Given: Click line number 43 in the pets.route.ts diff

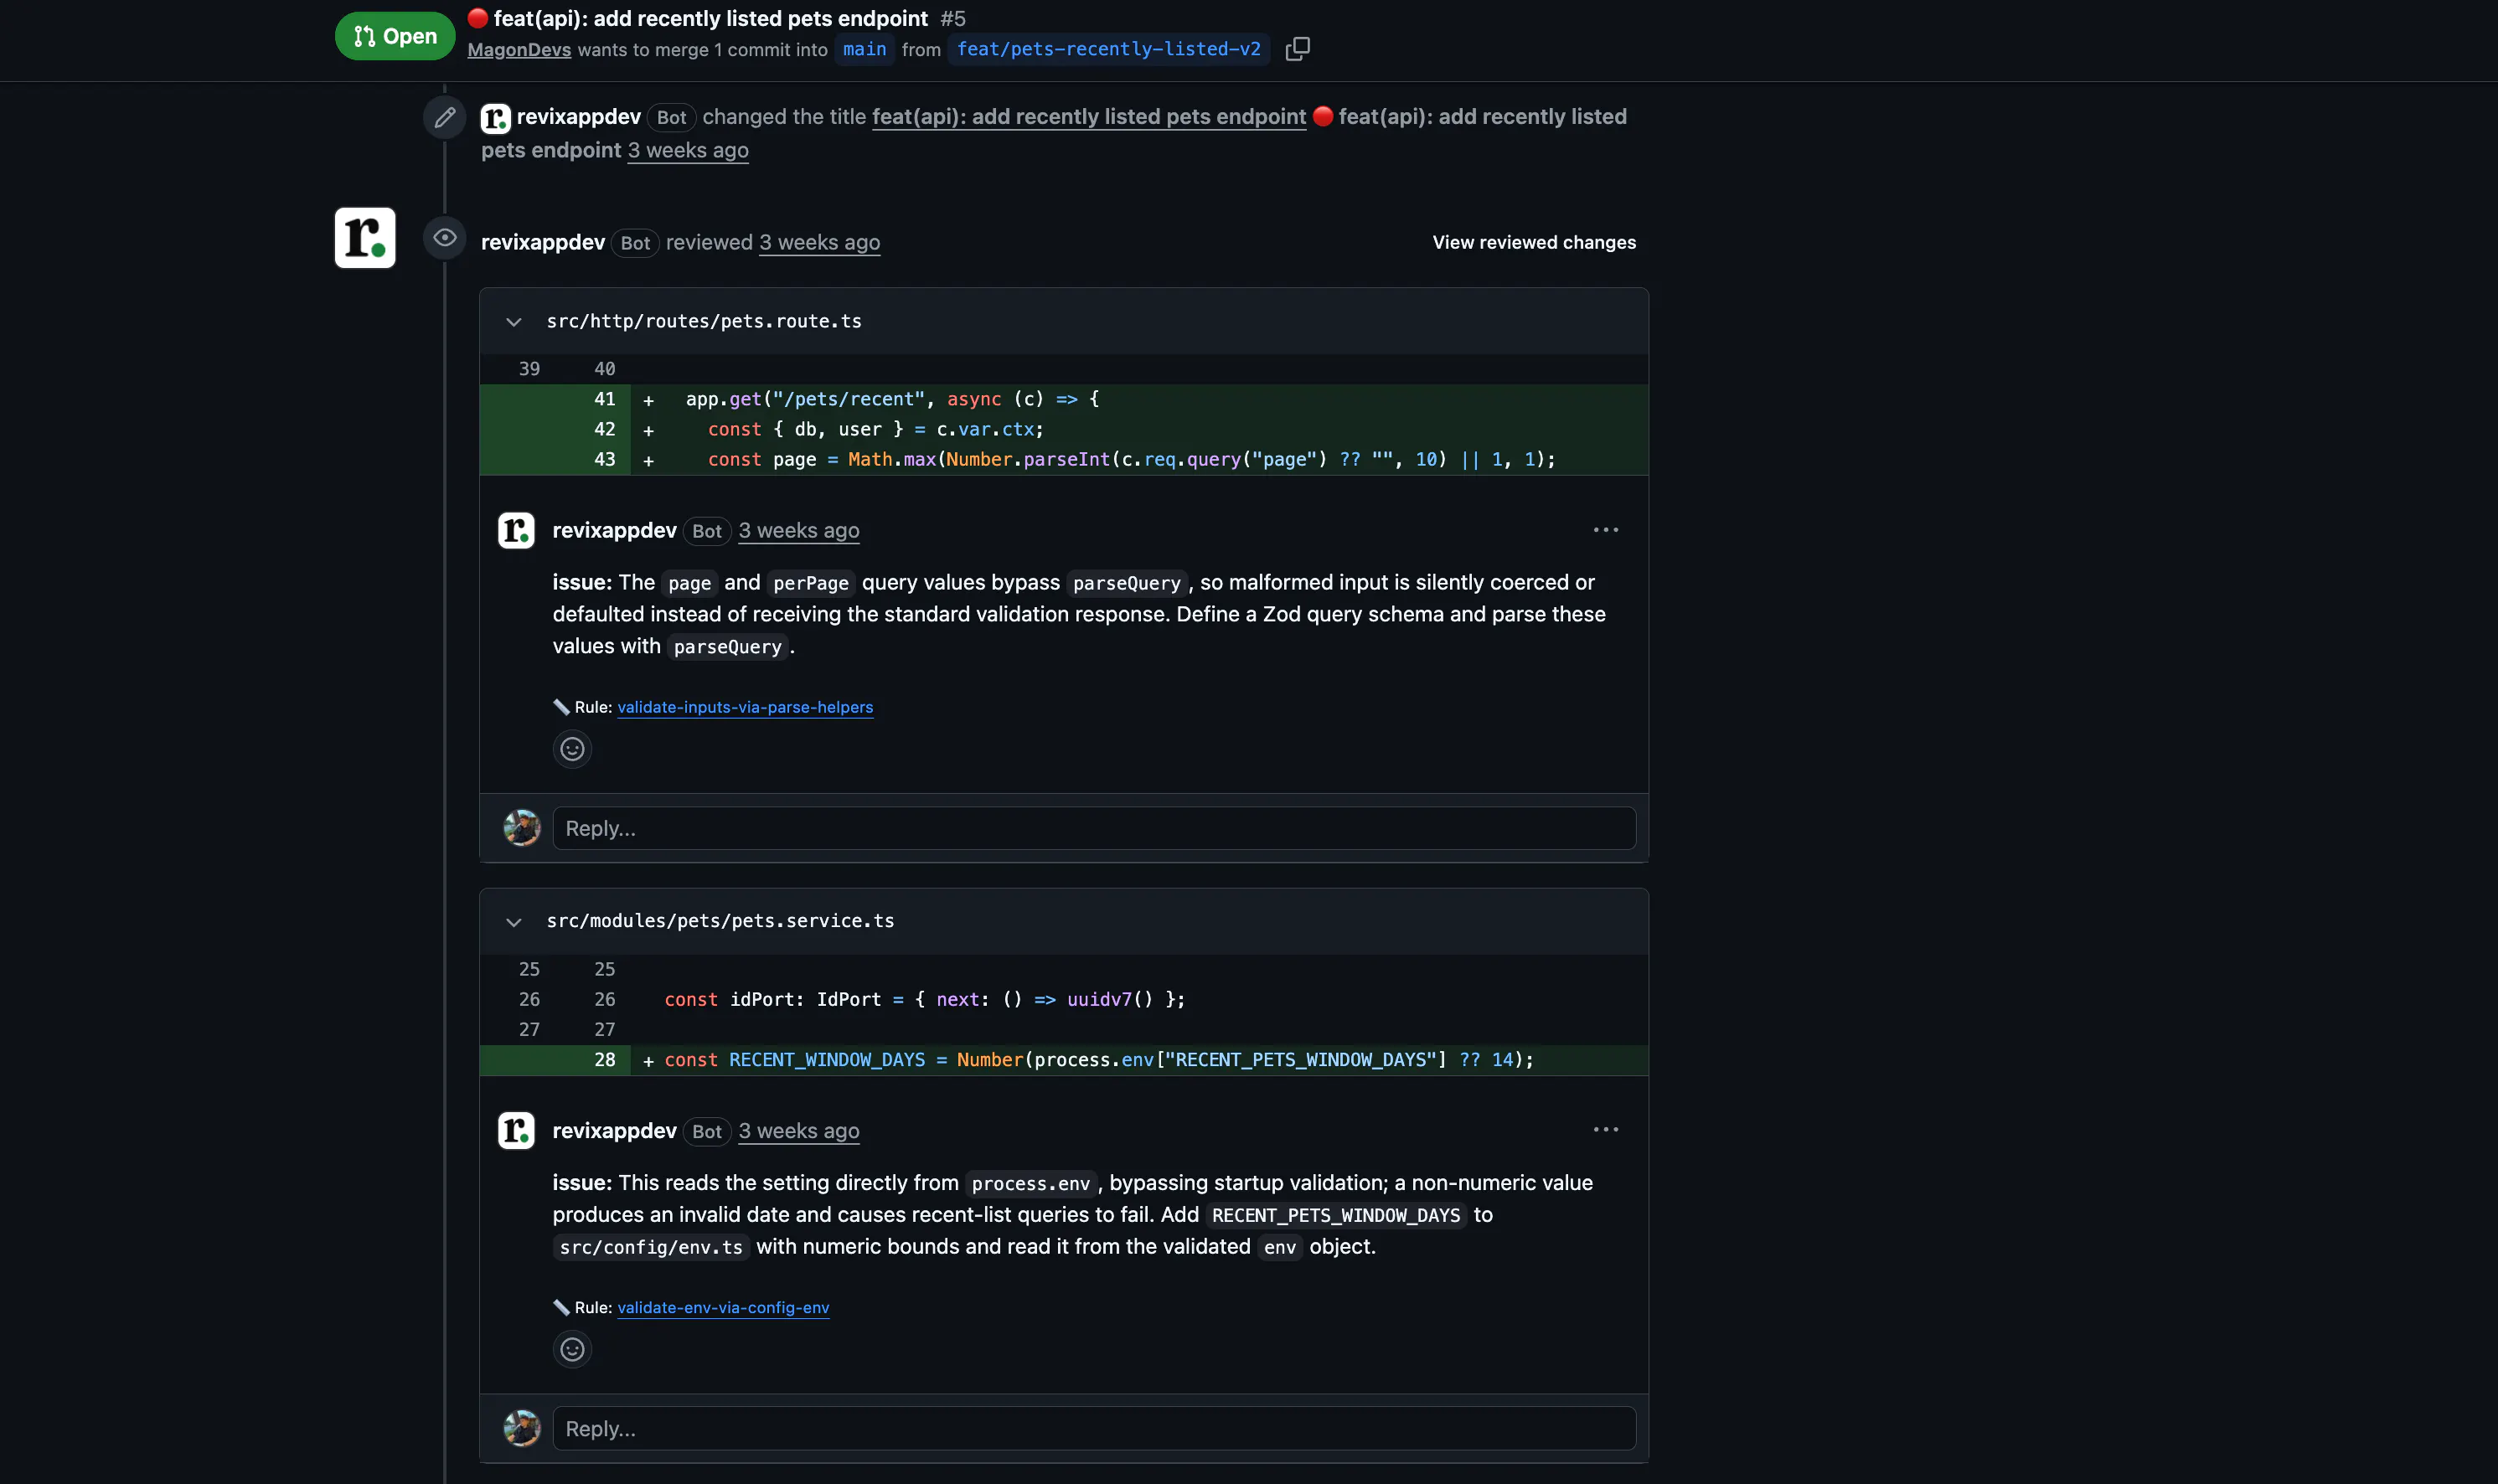Looking at the screenshot, I should (x=605, y=460).
